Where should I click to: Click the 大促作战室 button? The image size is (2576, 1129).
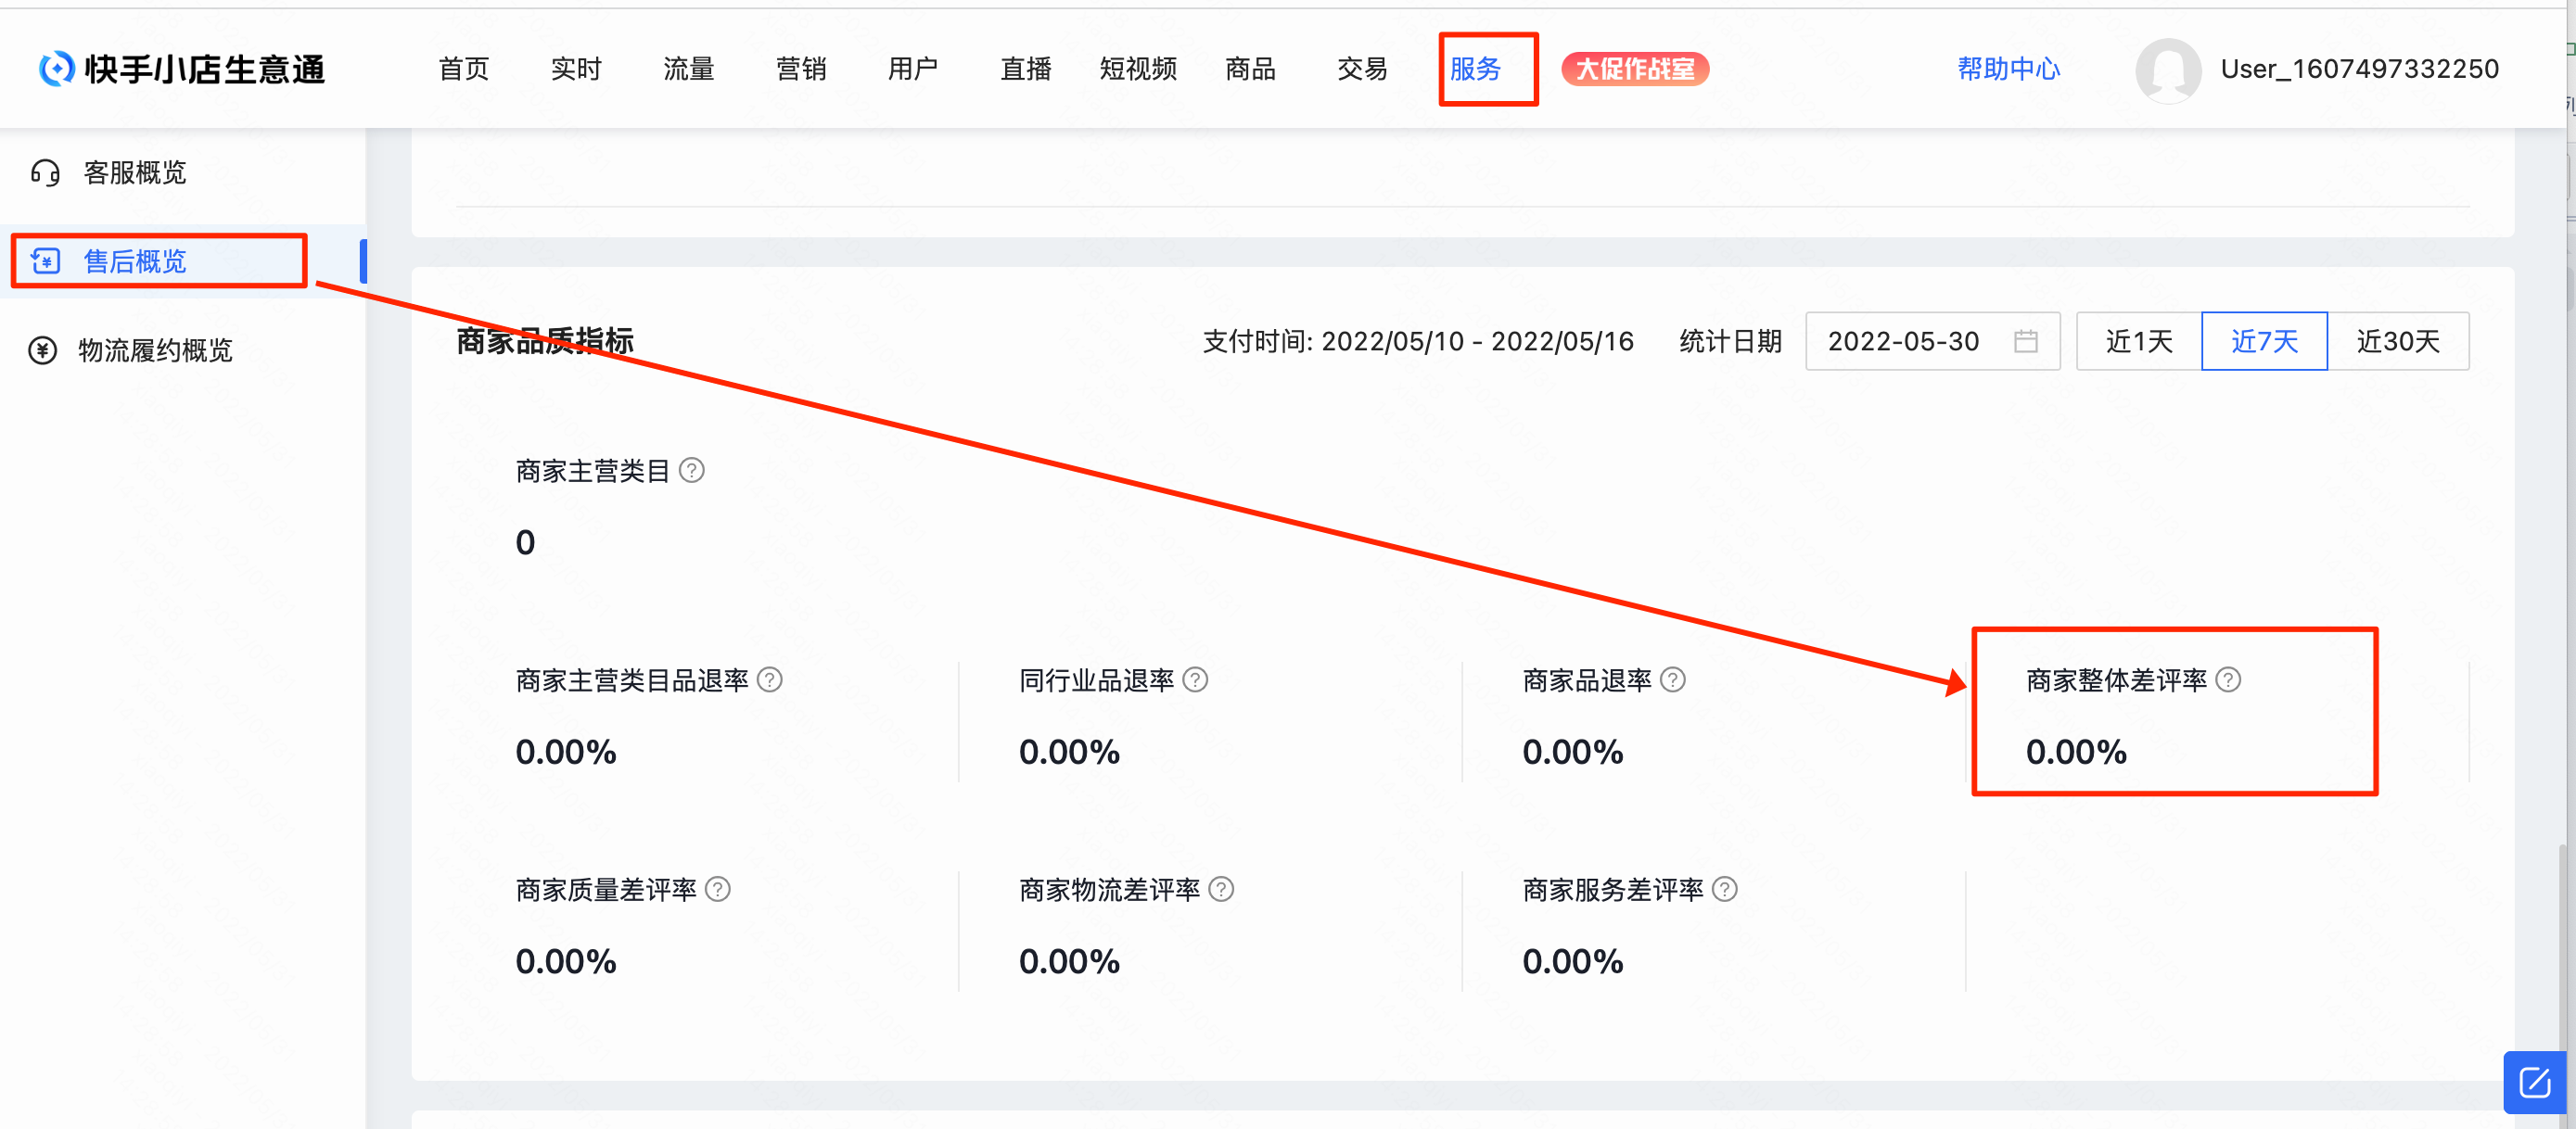(1634, 69)
